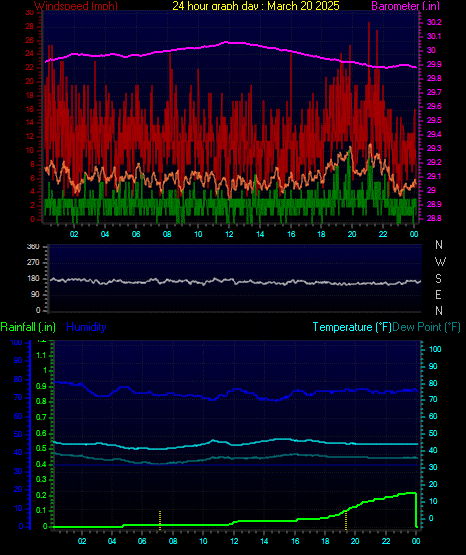Viewport: 466px width, 555px height.
Task: Select the "Rainfall (.in)" legend label
Action: point(28,327)
